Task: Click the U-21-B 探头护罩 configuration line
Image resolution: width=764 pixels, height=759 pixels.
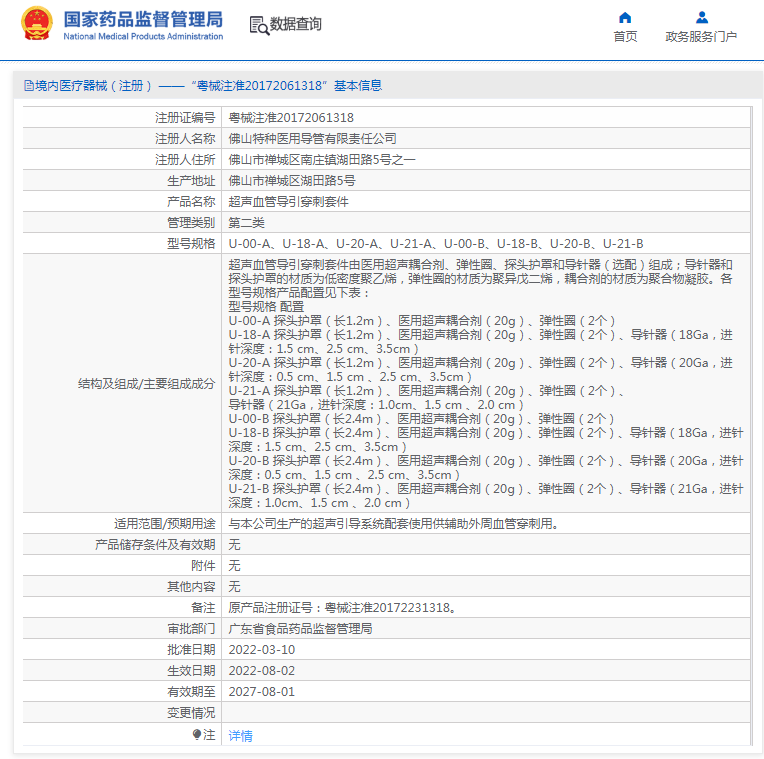Action: click(486, 495)
